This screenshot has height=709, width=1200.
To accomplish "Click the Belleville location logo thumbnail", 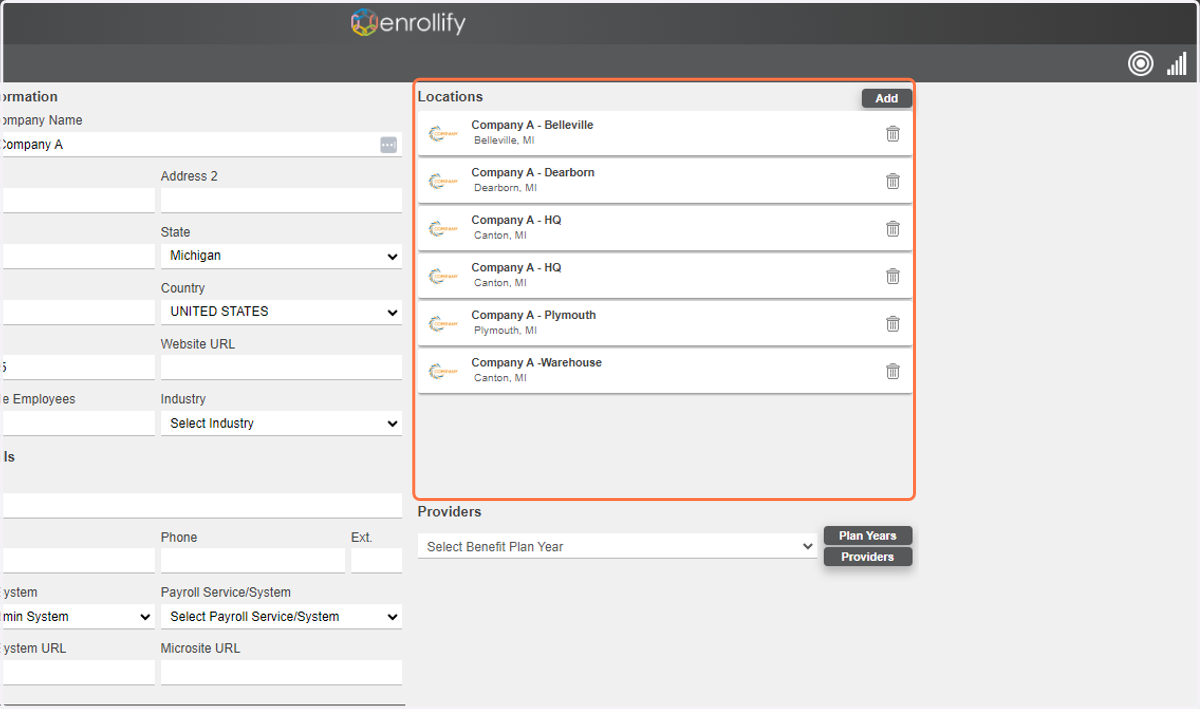I will coord(443,133).
